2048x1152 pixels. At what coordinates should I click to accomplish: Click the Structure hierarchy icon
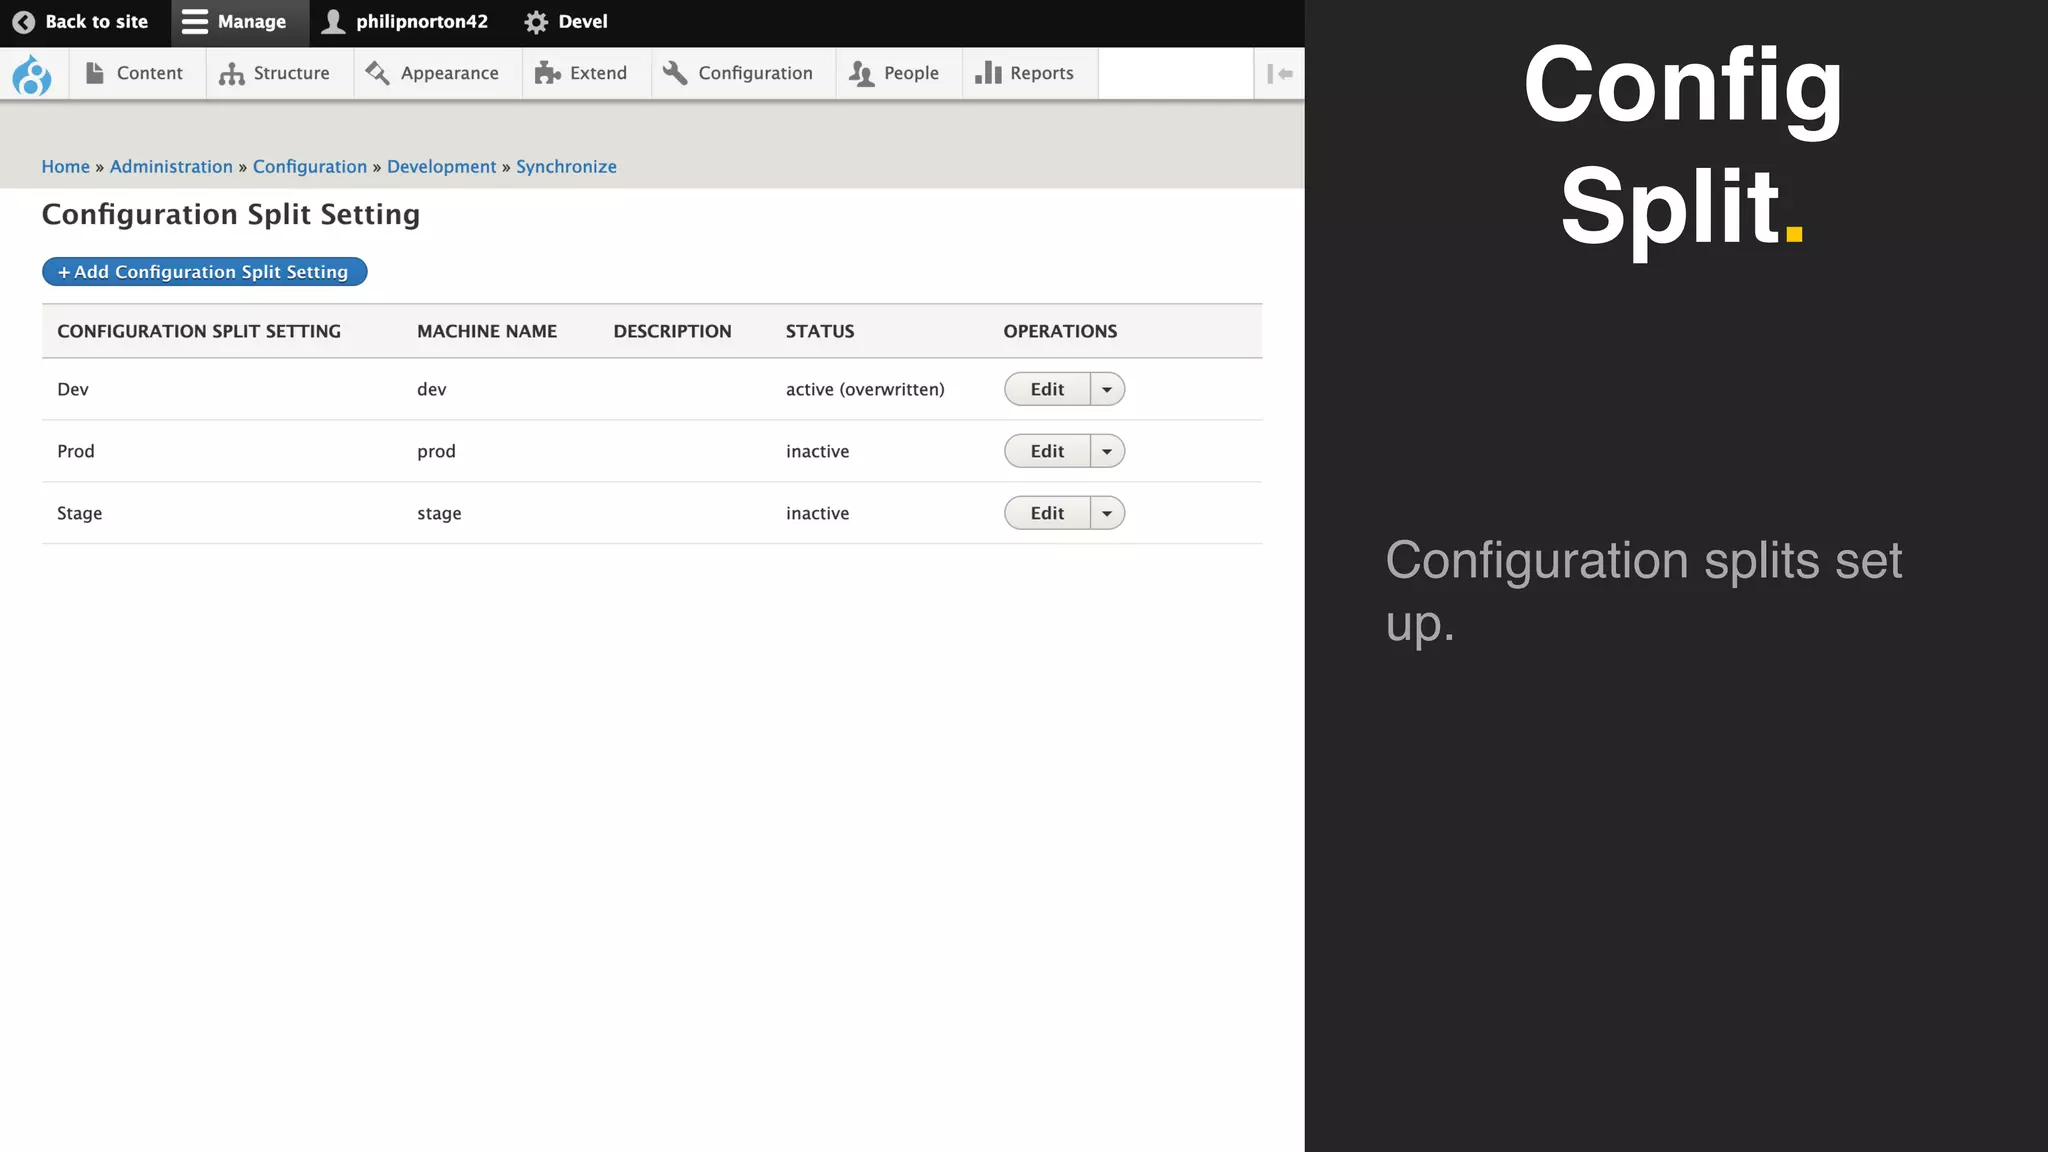[x=231, y=73]
